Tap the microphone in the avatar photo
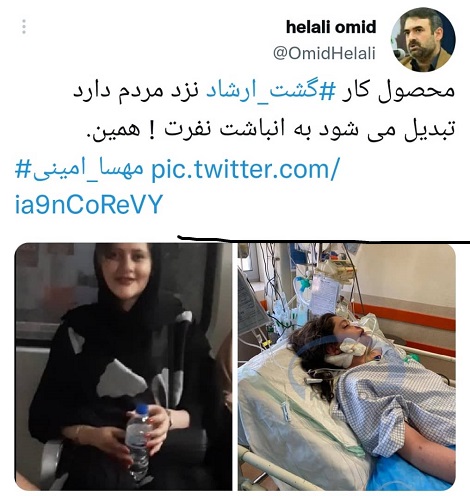The height and width of the screenshot is (500, 470). (x=398, y=53)
